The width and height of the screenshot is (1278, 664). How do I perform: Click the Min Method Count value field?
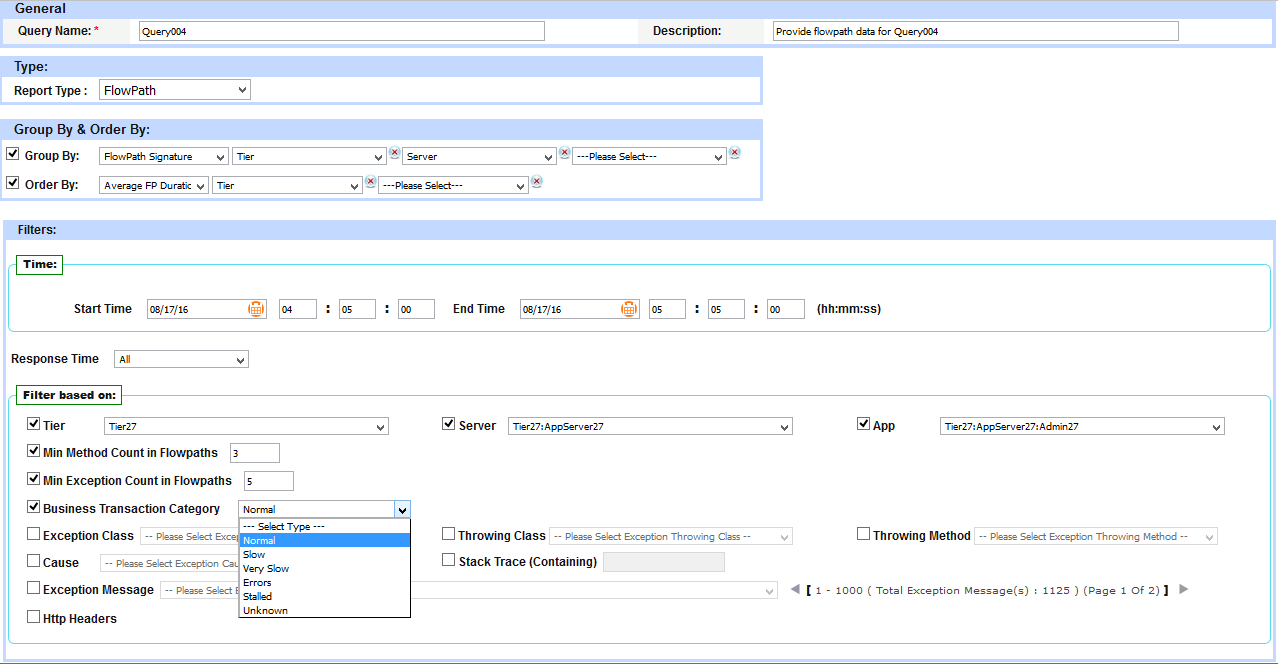(x=253, y=453)
